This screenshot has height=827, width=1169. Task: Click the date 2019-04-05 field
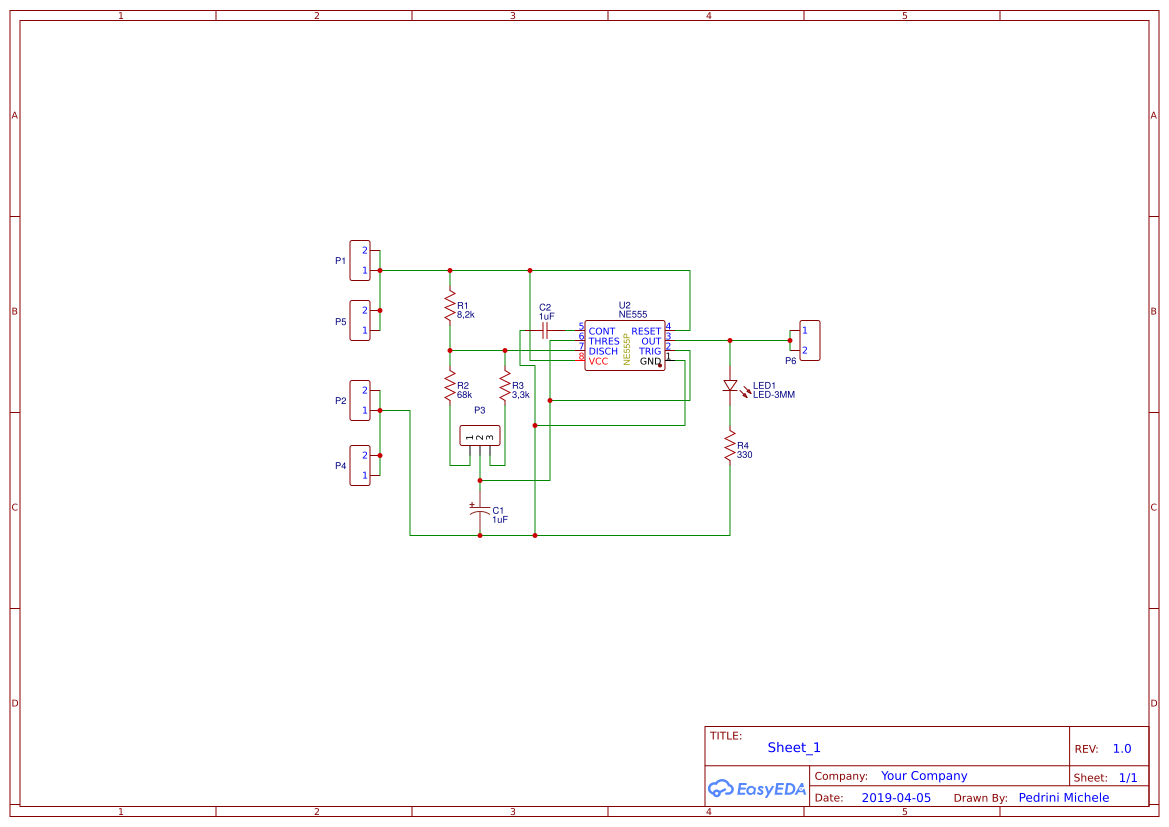(895, 797)
